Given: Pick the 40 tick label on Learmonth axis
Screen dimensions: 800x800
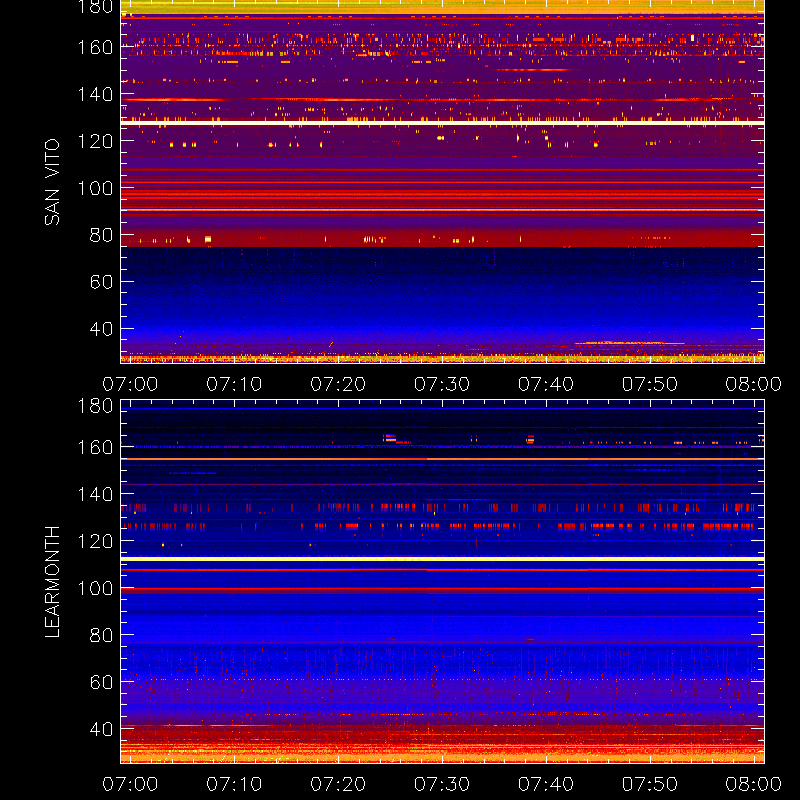Looking at the screenshot, I should click(x=101, y=729).
